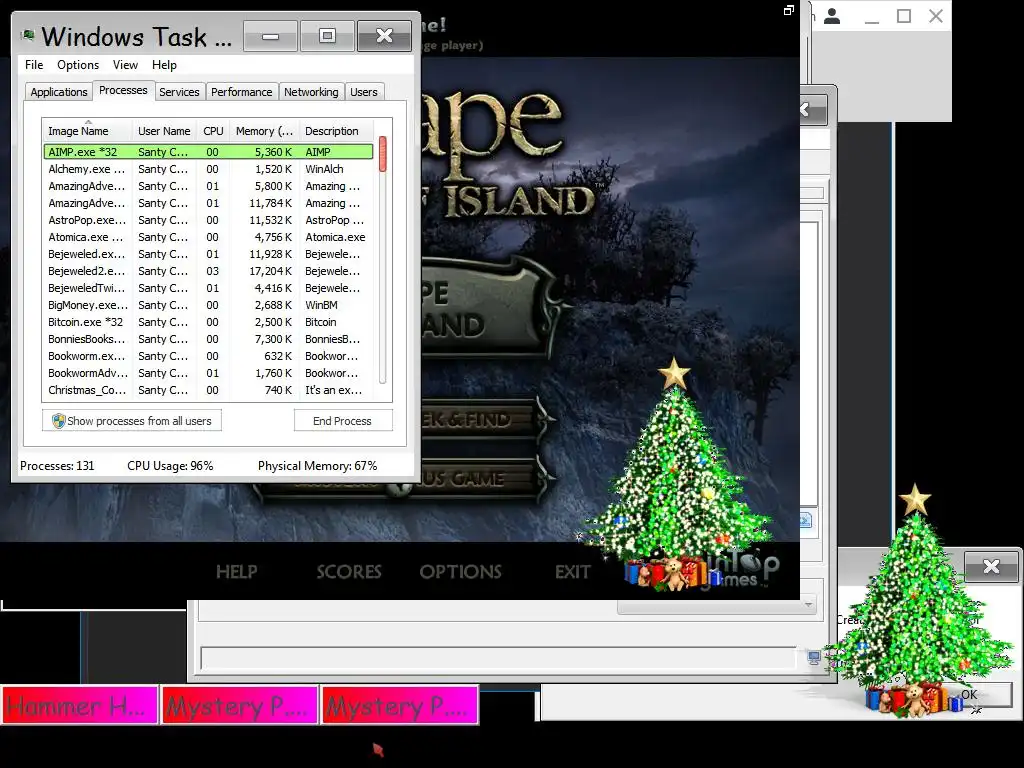Select the Bejeweled2.e... process row
The height and width of the screenshot is (768, 1024).
(208, 270)
